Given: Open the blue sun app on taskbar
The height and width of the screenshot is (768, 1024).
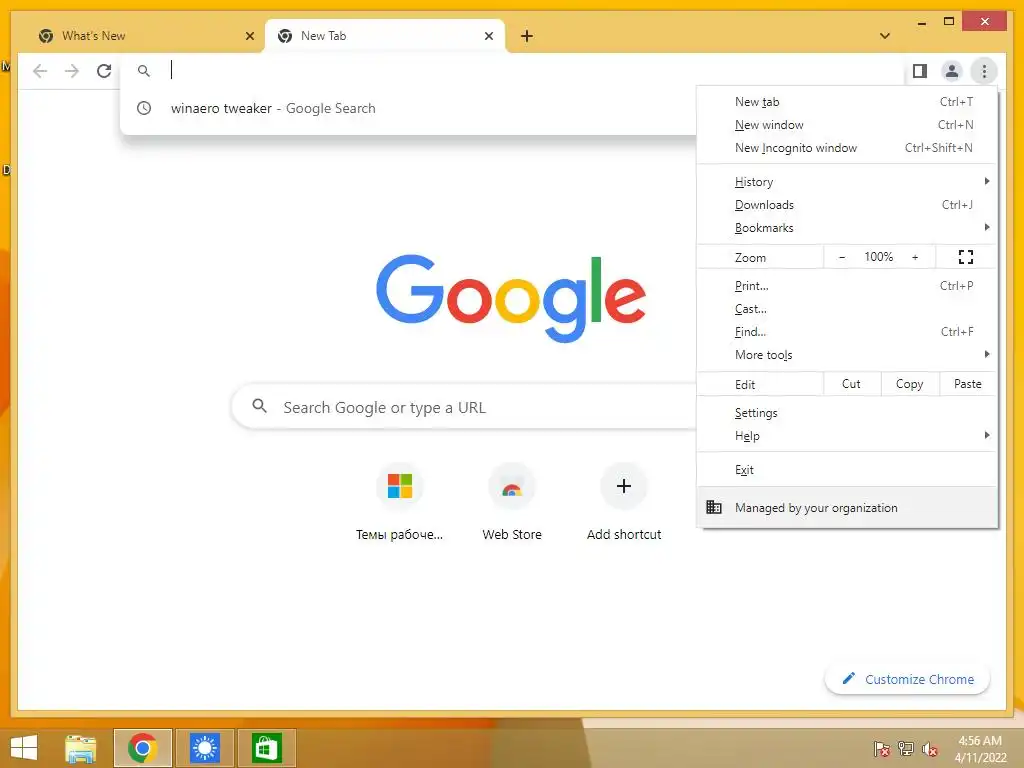Looking at the screenshot, I should (204, 748).
